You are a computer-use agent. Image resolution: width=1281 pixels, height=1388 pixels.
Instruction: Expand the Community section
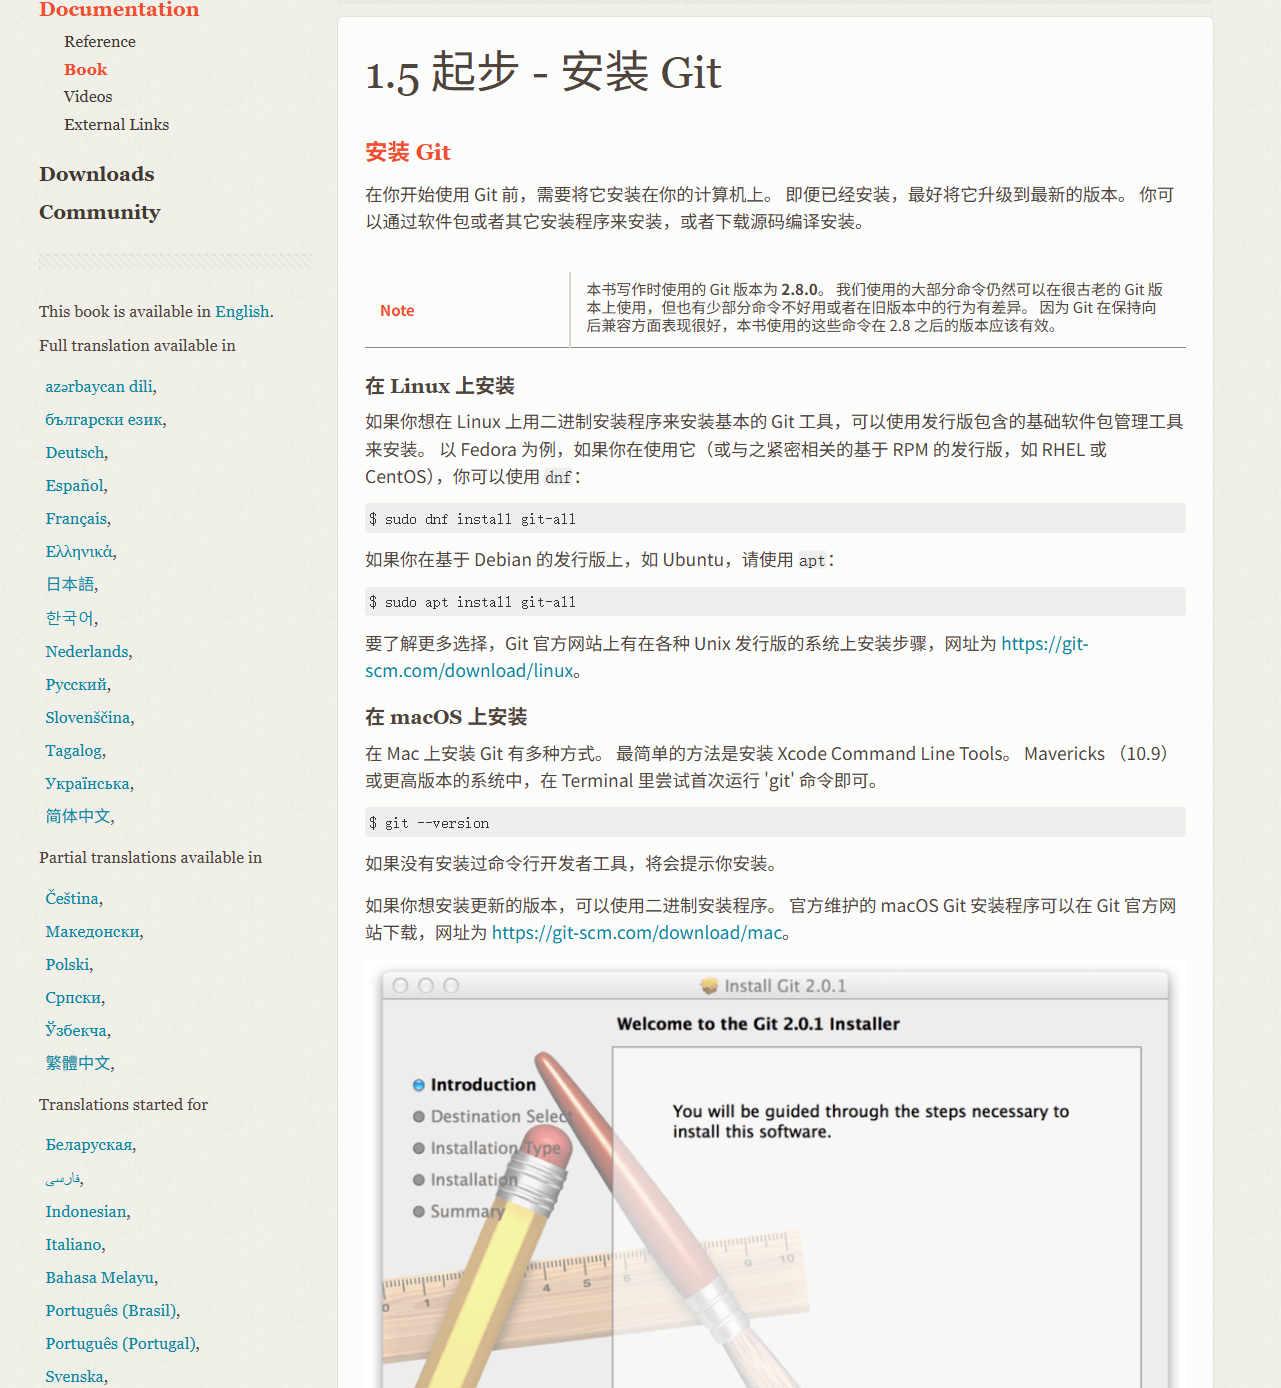tap(99, 212)
